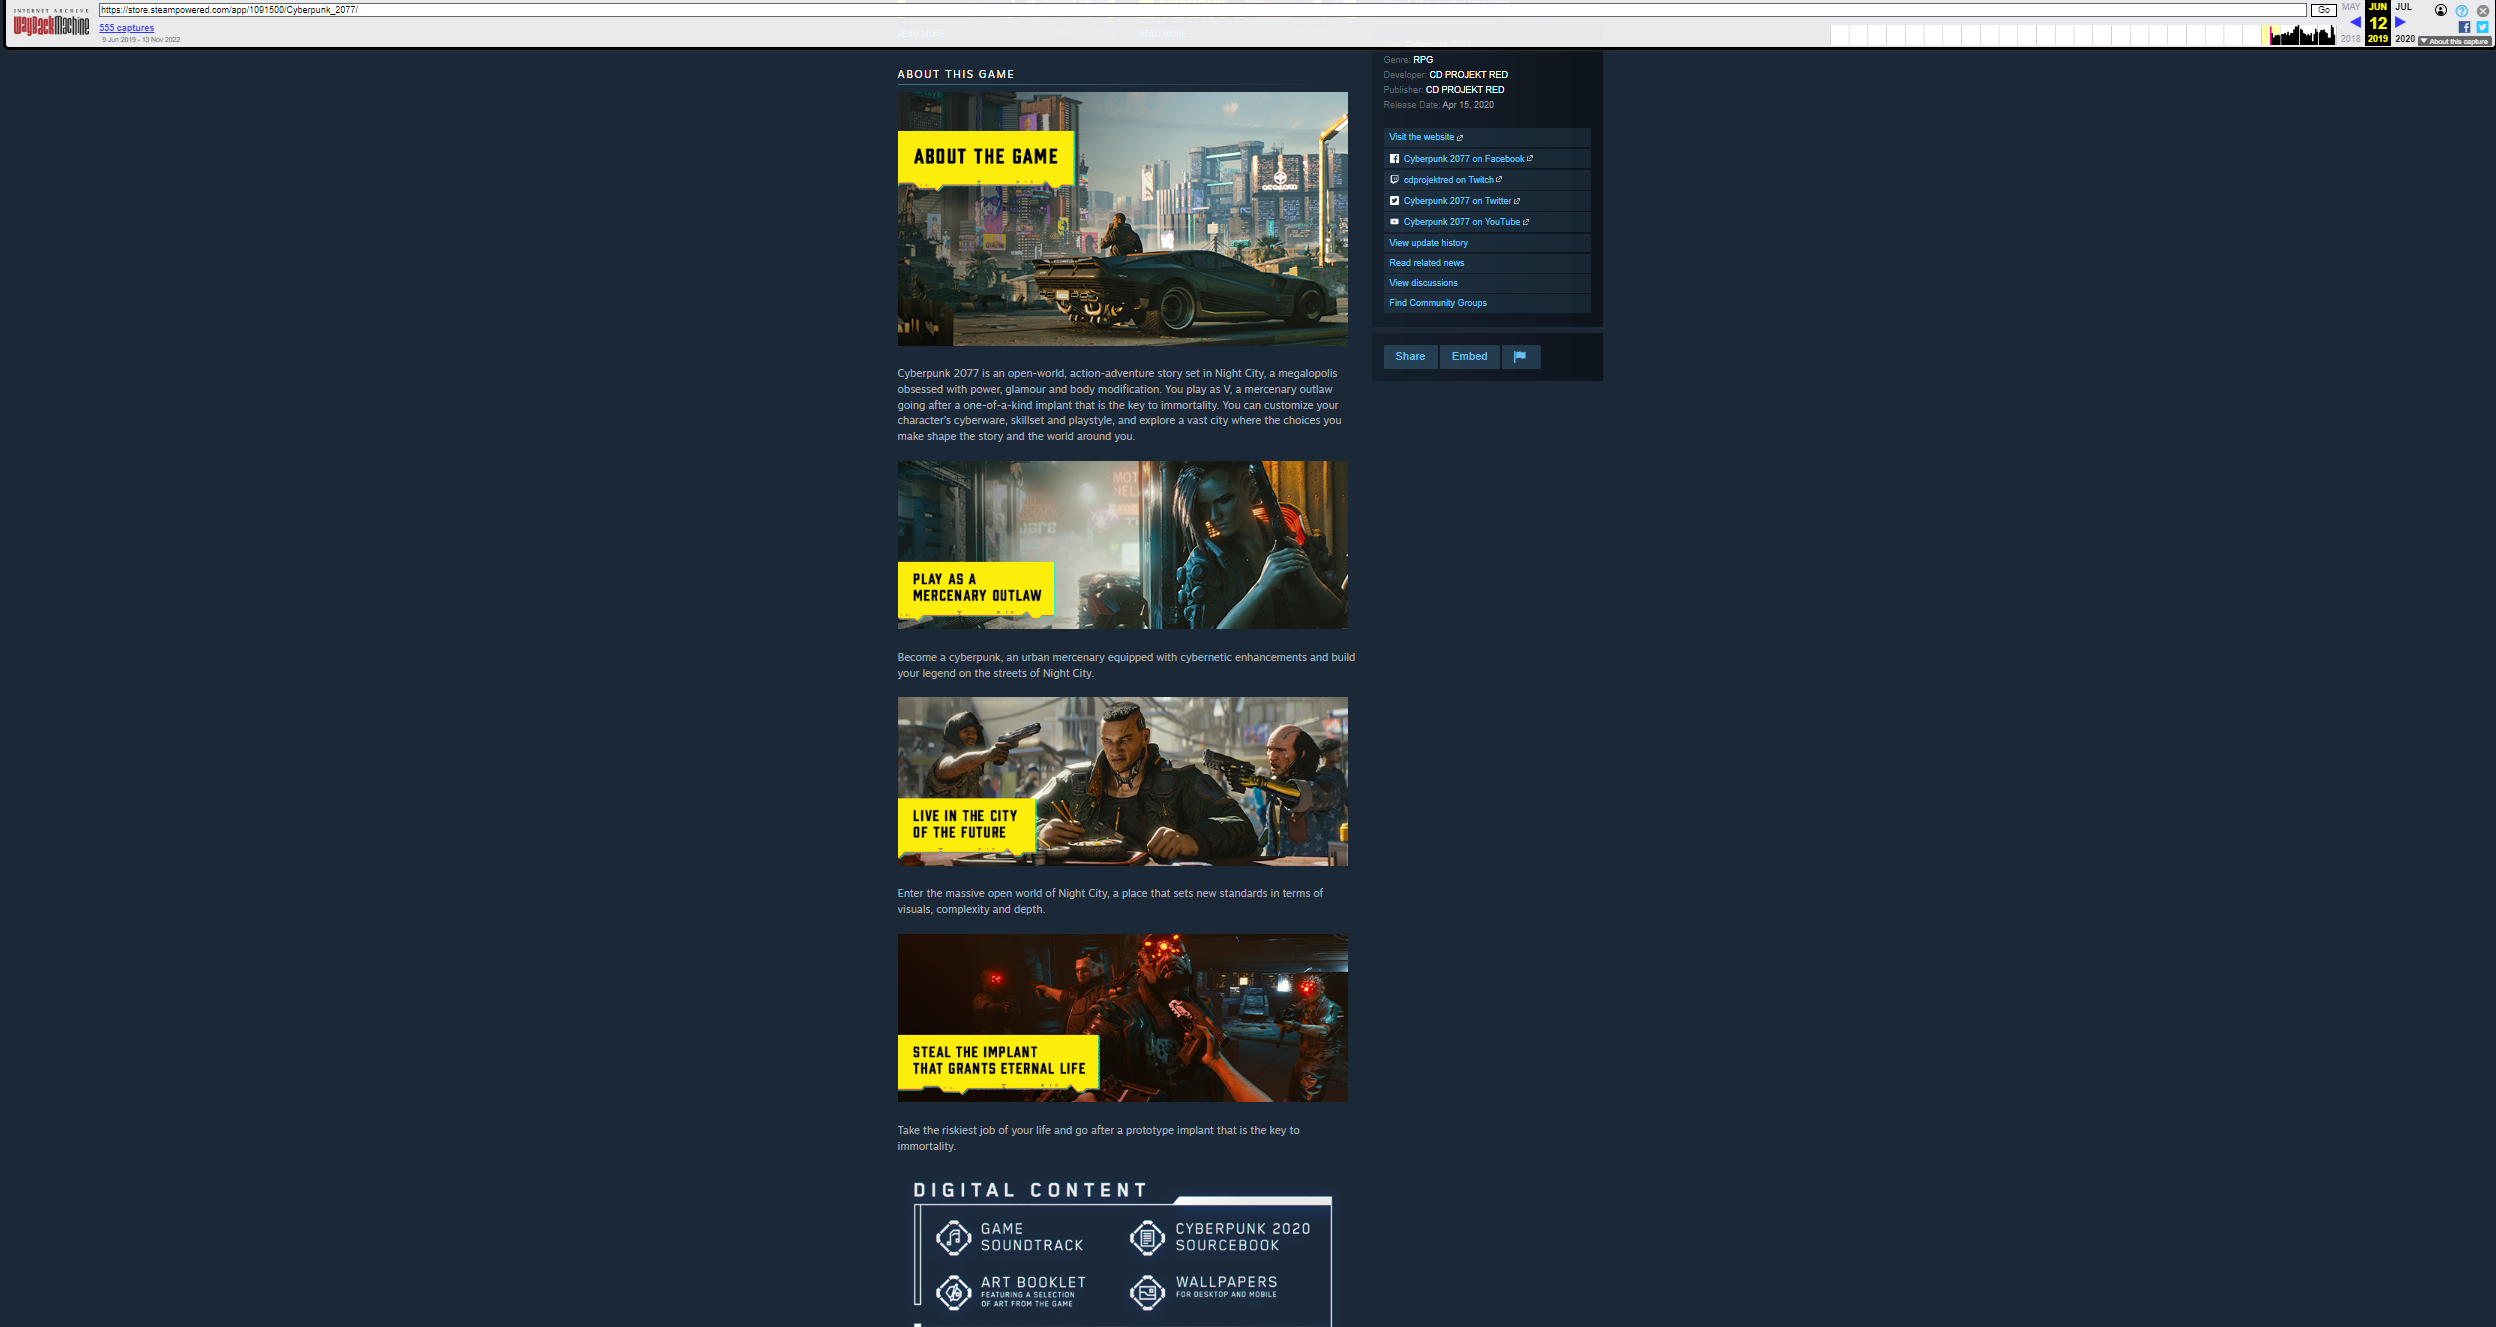
Task: Click the capture timeline sparkline graph
Action: pyautogui.click(x=2083, y=34)
